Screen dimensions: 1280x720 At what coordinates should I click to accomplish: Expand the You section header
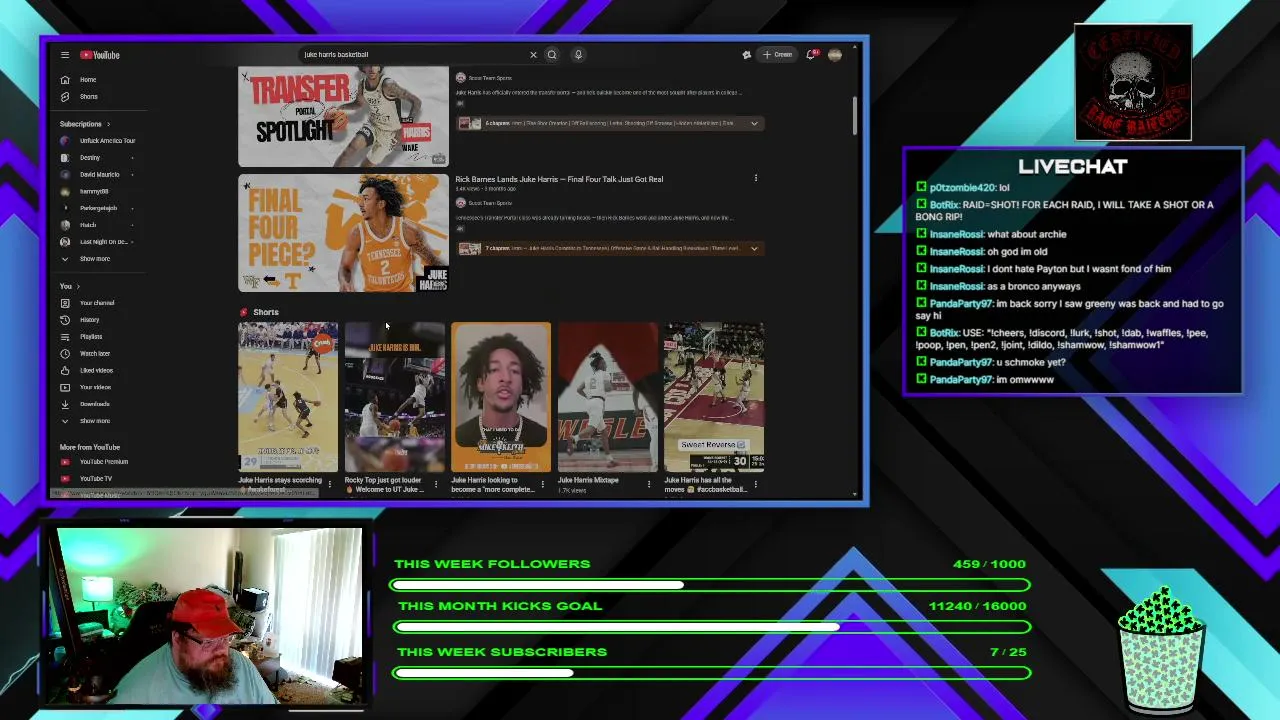click(x=69, y=287)
